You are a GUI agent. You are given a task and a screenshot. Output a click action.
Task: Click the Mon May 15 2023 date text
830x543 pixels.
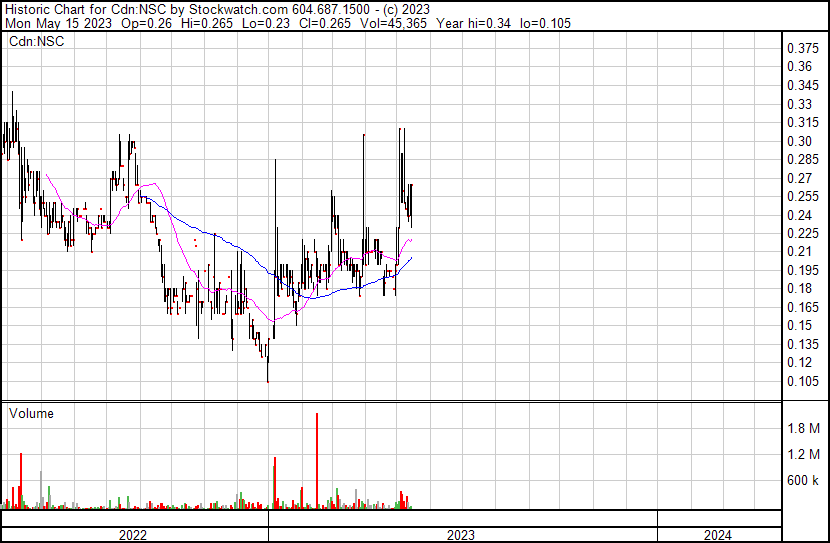coord(49,23)
